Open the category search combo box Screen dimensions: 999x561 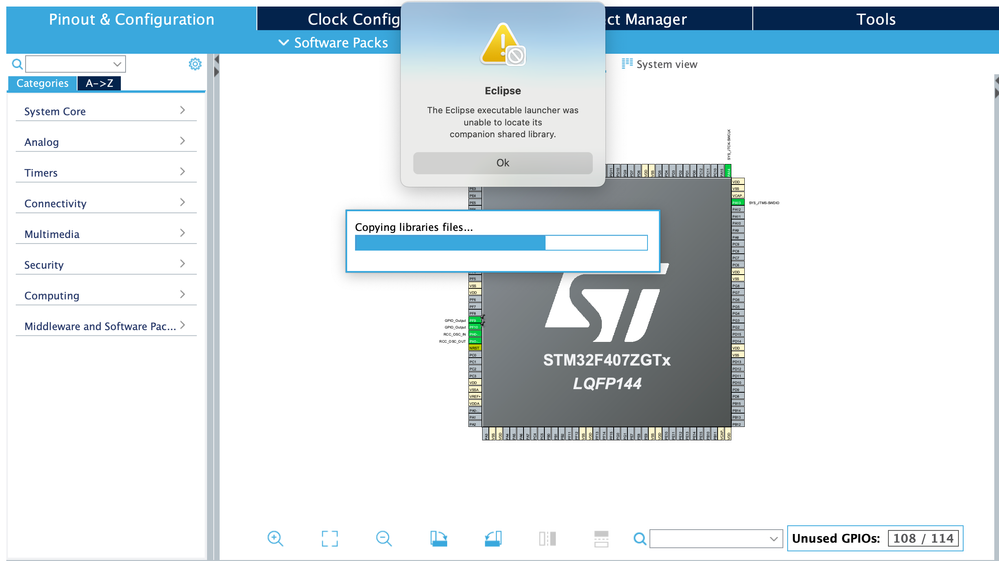(75, 64)
